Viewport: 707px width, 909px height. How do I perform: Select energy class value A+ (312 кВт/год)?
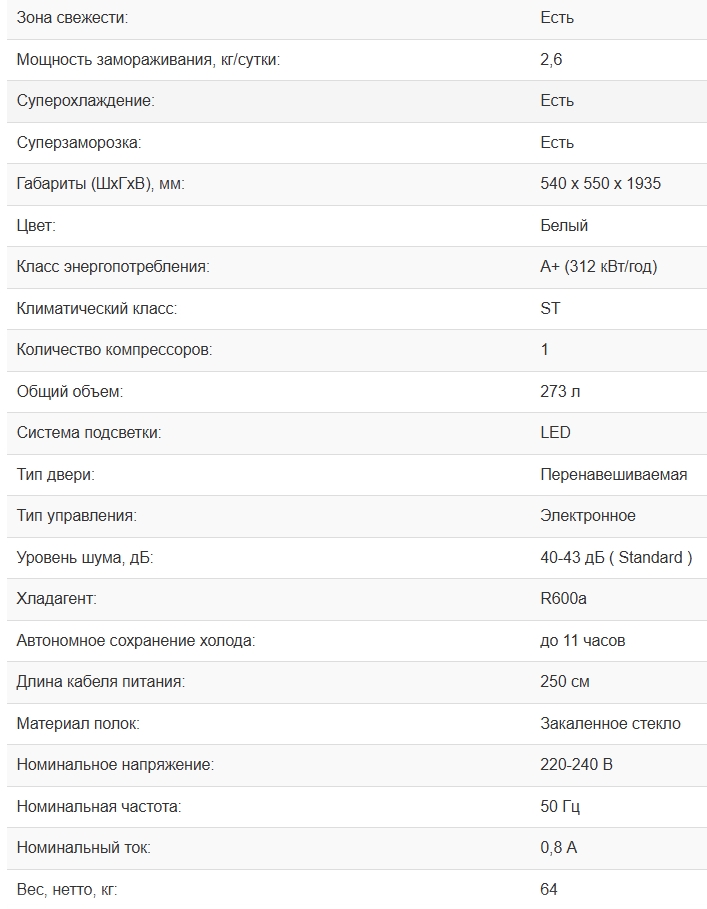point(599,267)
